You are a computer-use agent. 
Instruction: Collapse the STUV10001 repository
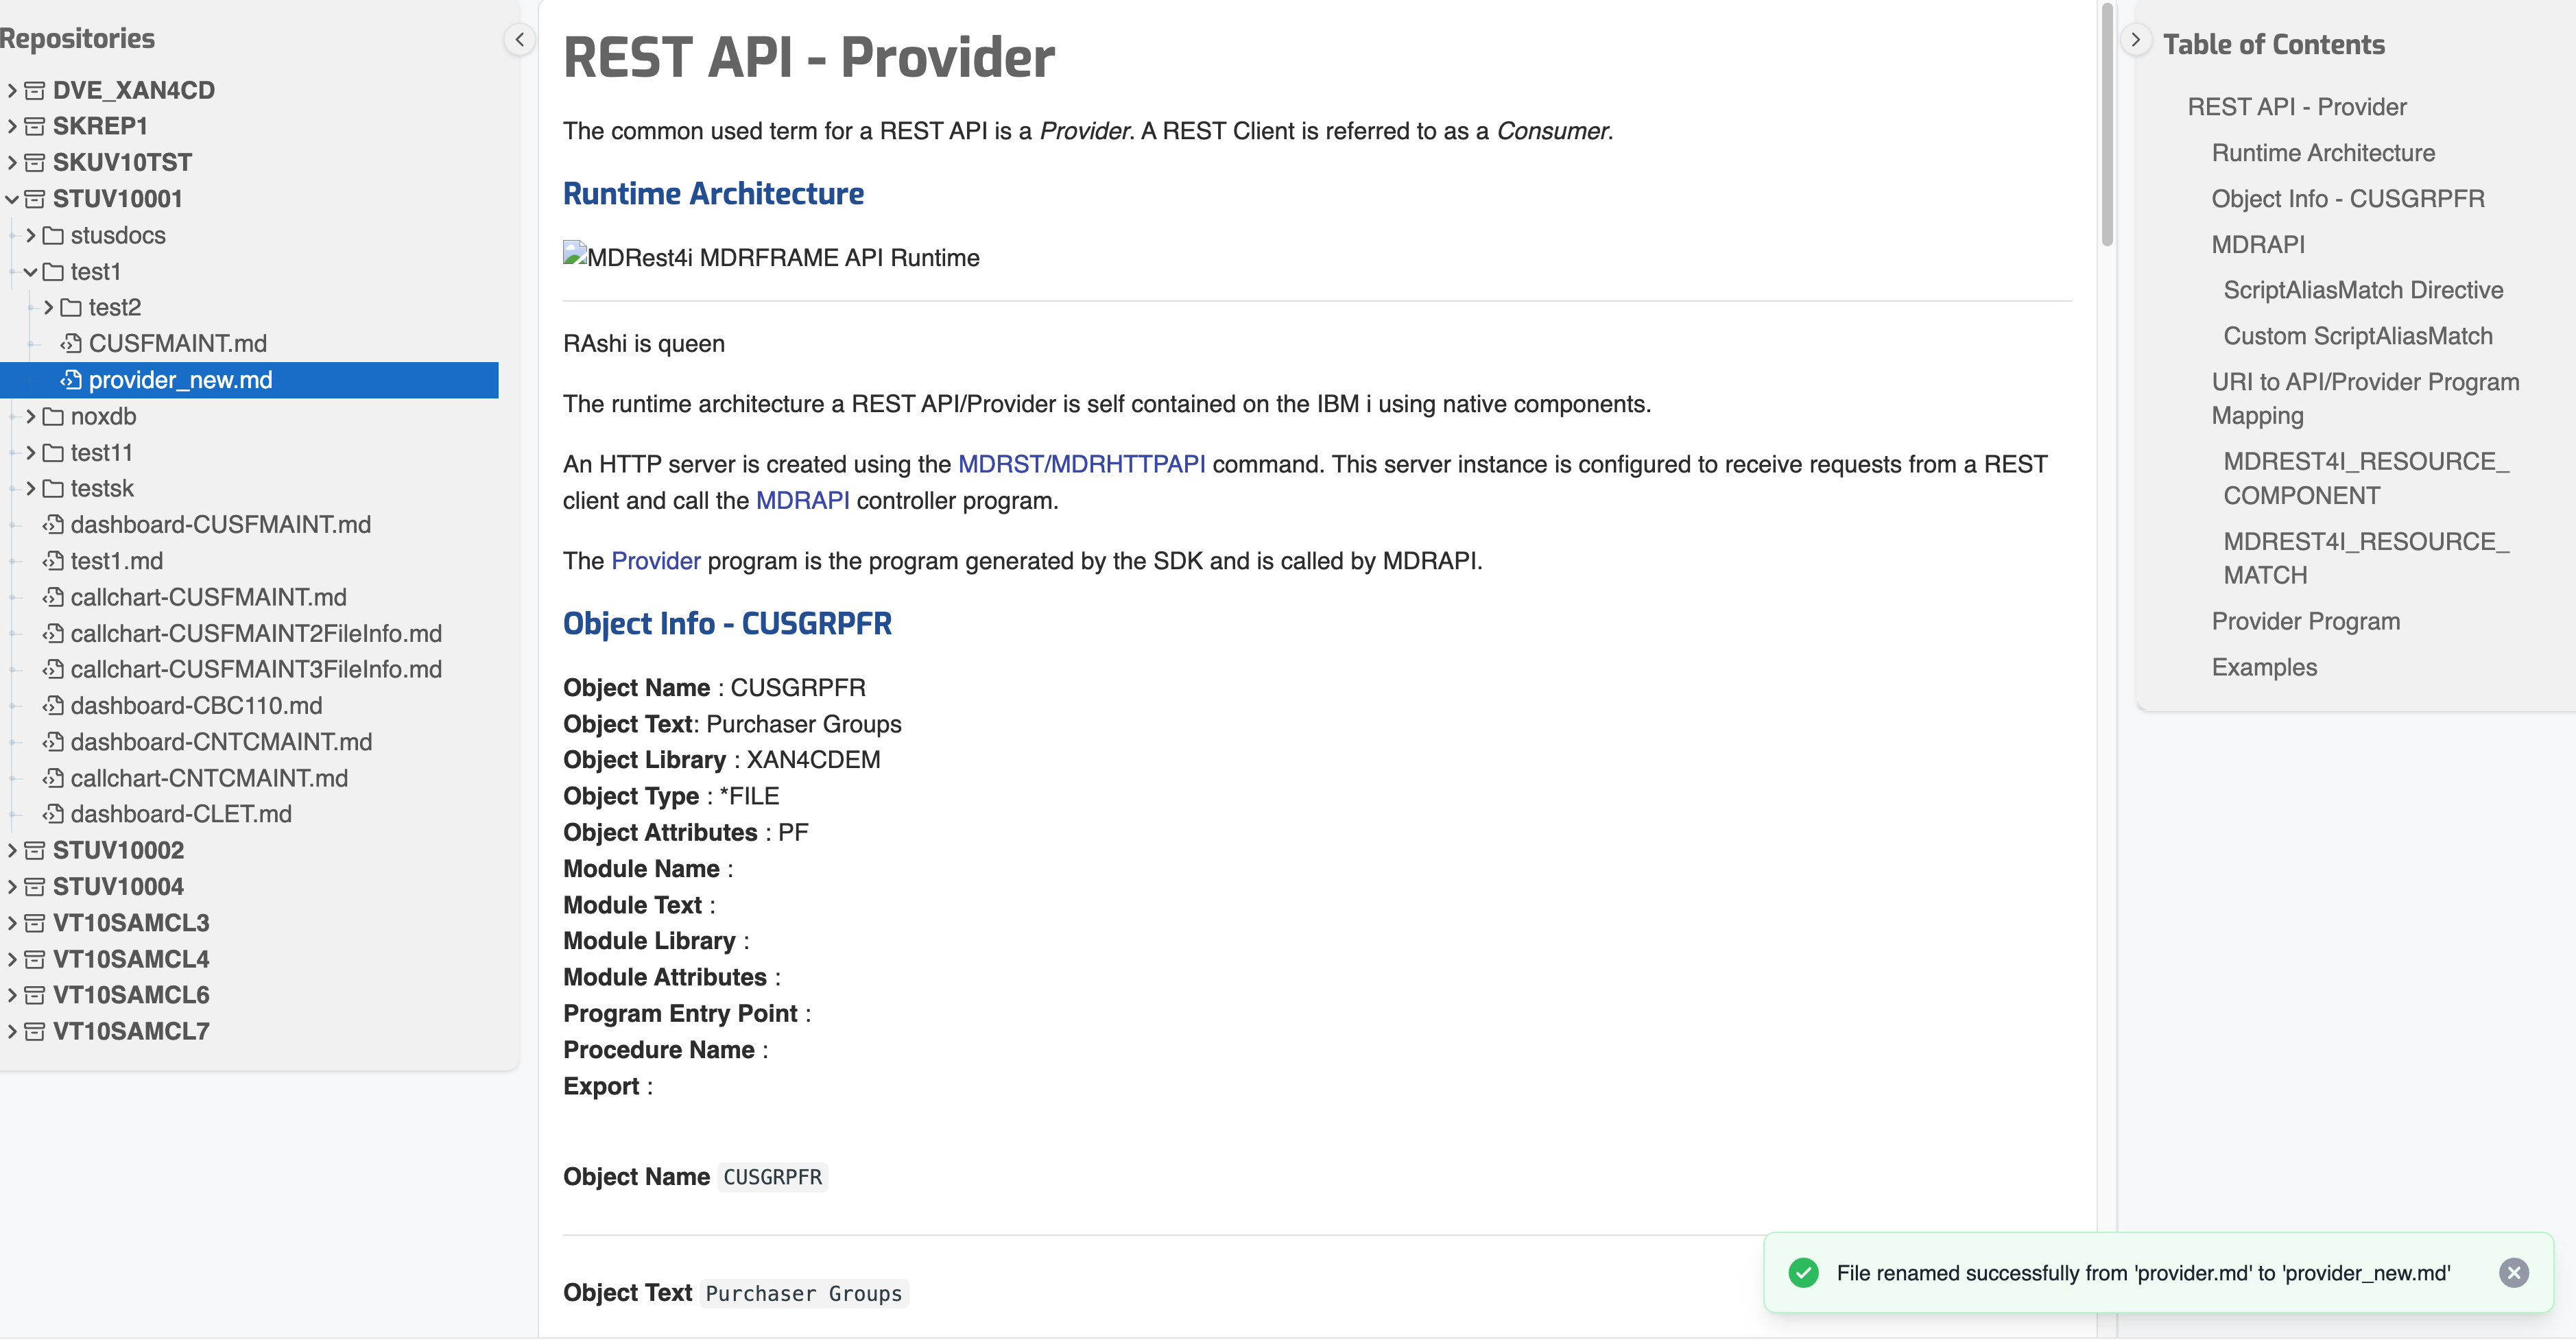tap(12, 199)
